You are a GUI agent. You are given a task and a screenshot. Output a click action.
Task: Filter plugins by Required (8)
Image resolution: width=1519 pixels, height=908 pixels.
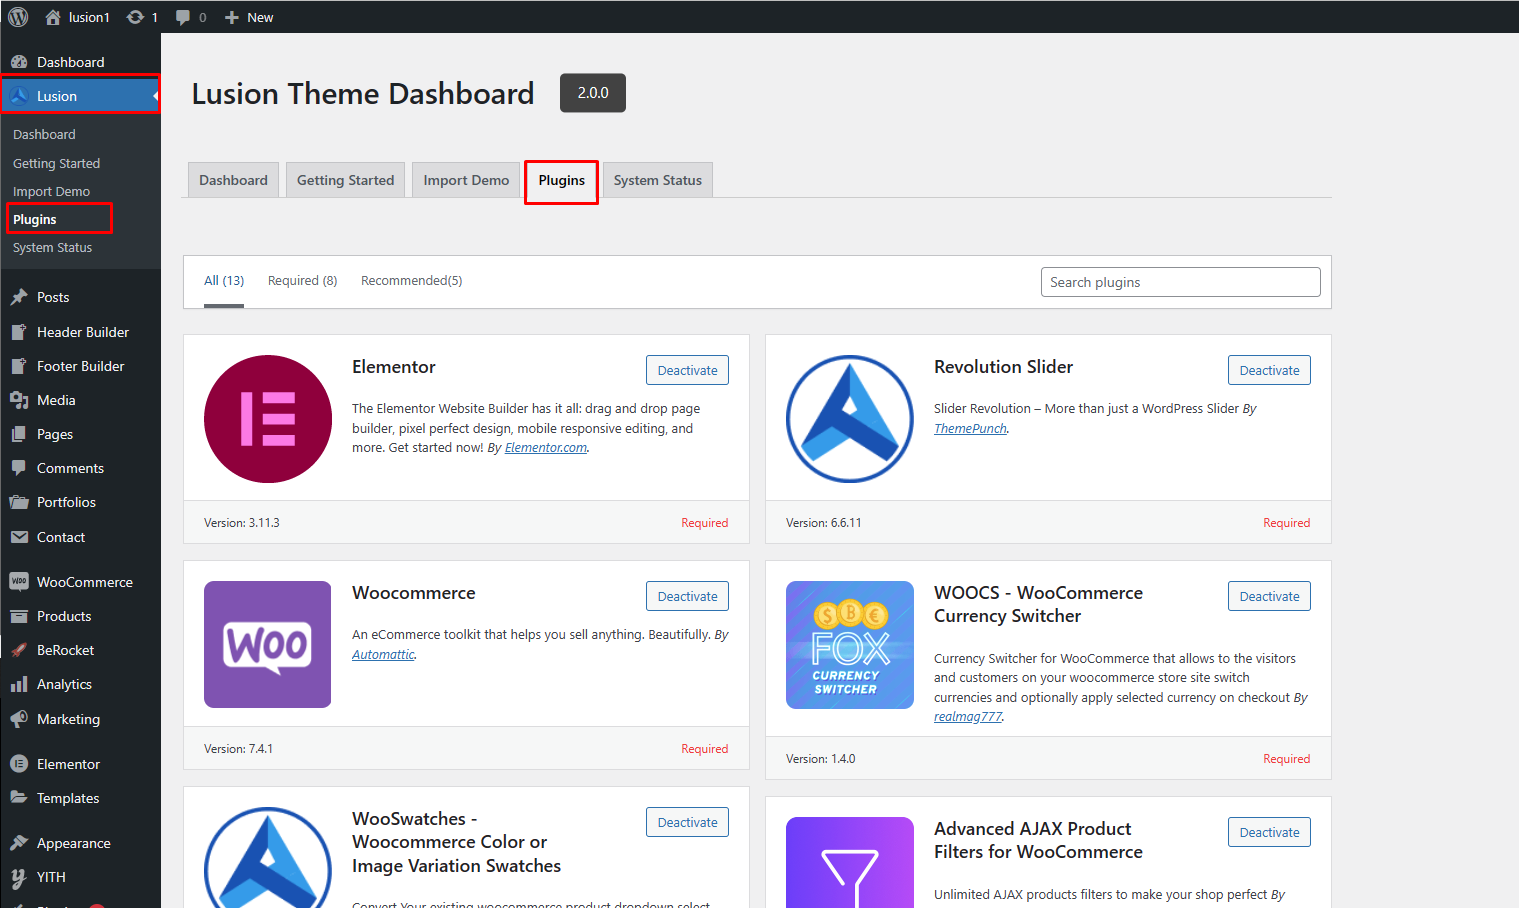(303, 281)
